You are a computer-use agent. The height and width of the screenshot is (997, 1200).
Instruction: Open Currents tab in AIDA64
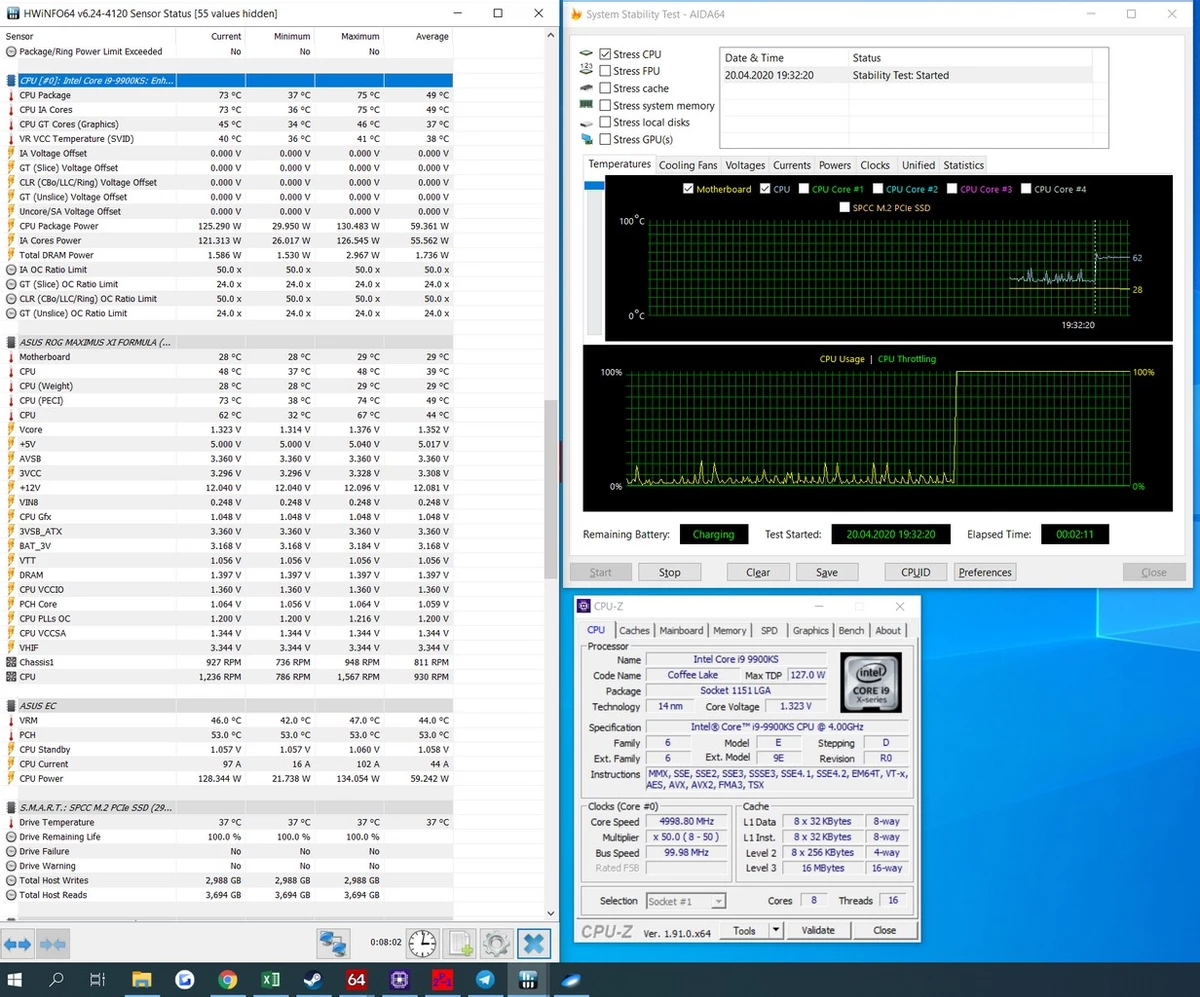tap(792, 165)
